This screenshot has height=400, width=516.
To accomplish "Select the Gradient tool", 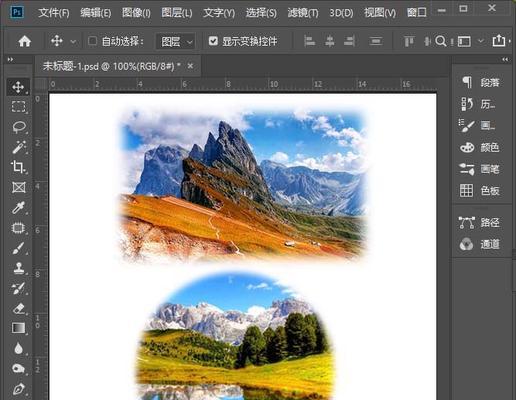I will pos(18,328).
